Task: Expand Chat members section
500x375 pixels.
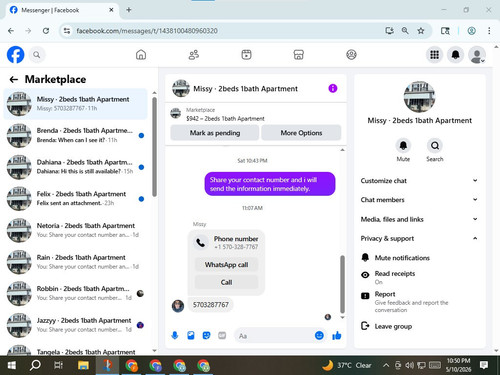Action: tap(419, 200)
